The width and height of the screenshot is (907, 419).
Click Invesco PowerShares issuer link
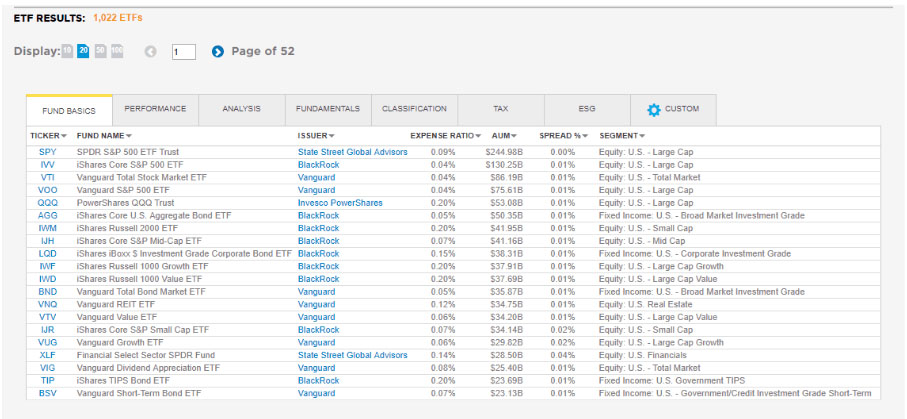(340, 202)
